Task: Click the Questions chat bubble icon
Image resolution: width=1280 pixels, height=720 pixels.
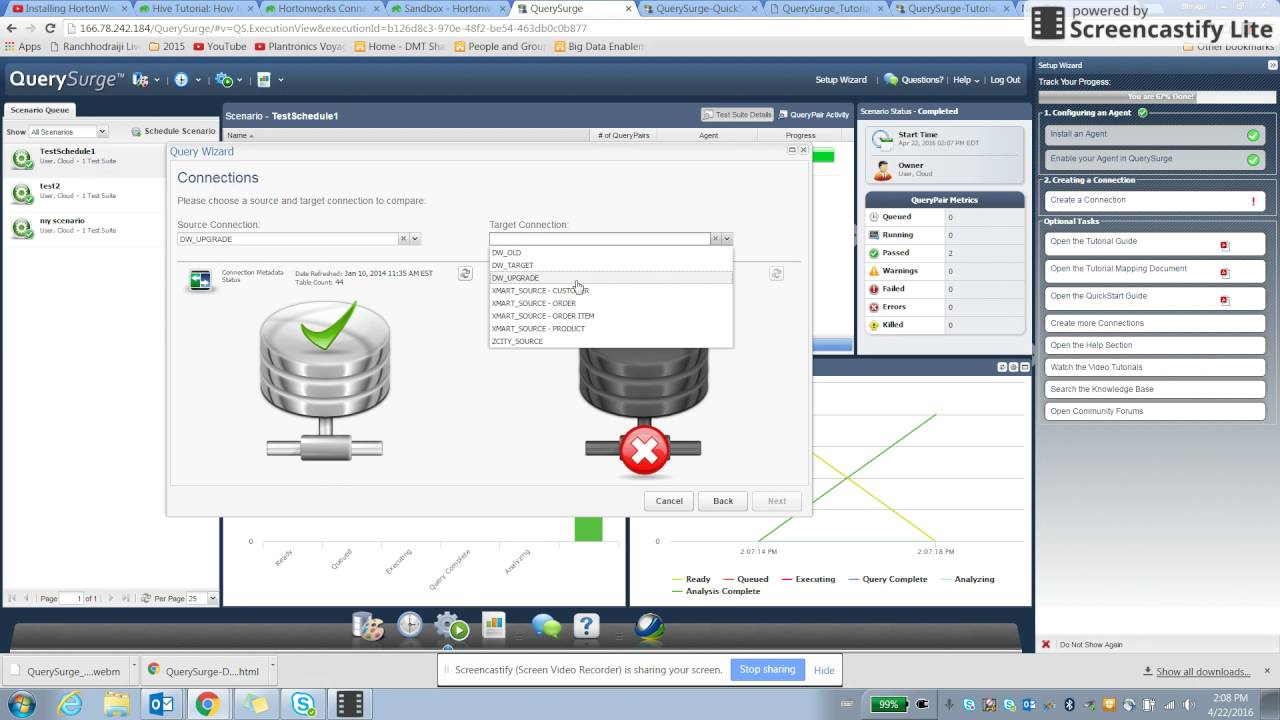Action: click(890, 80)
